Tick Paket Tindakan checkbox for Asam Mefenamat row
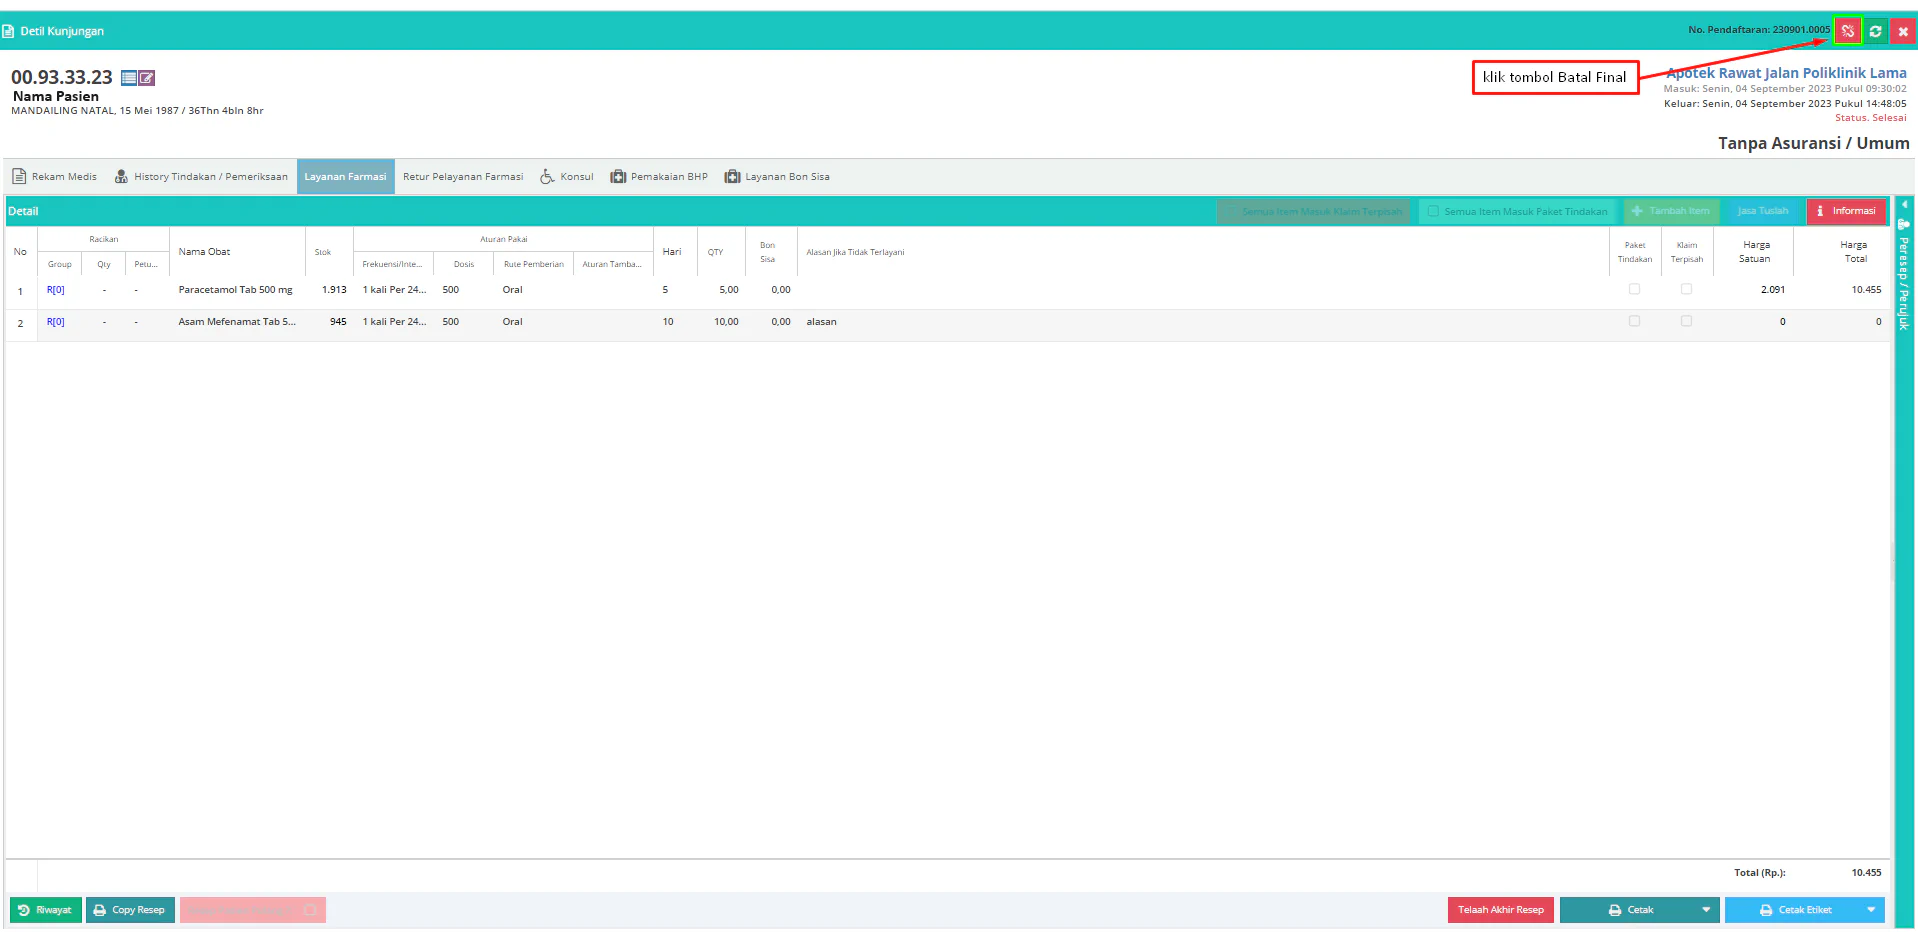The width and height of the screenshot is (1918, 932). [x=1634, y=321]
